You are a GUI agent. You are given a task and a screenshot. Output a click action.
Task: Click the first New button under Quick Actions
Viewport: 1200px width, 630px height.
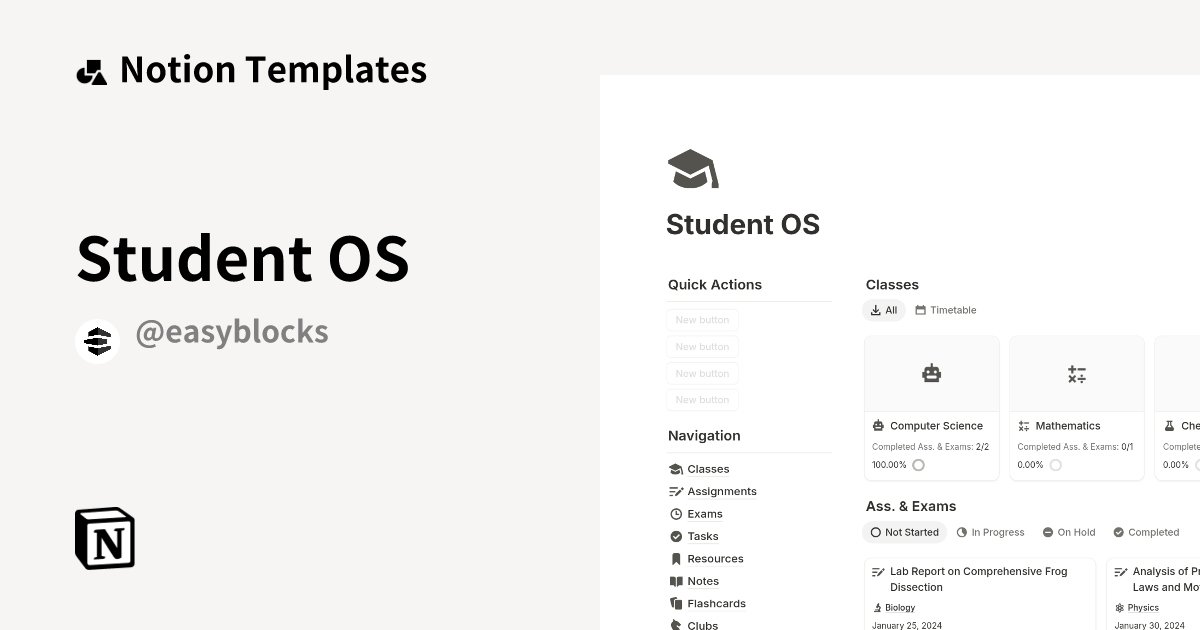[x=702, y=319]
